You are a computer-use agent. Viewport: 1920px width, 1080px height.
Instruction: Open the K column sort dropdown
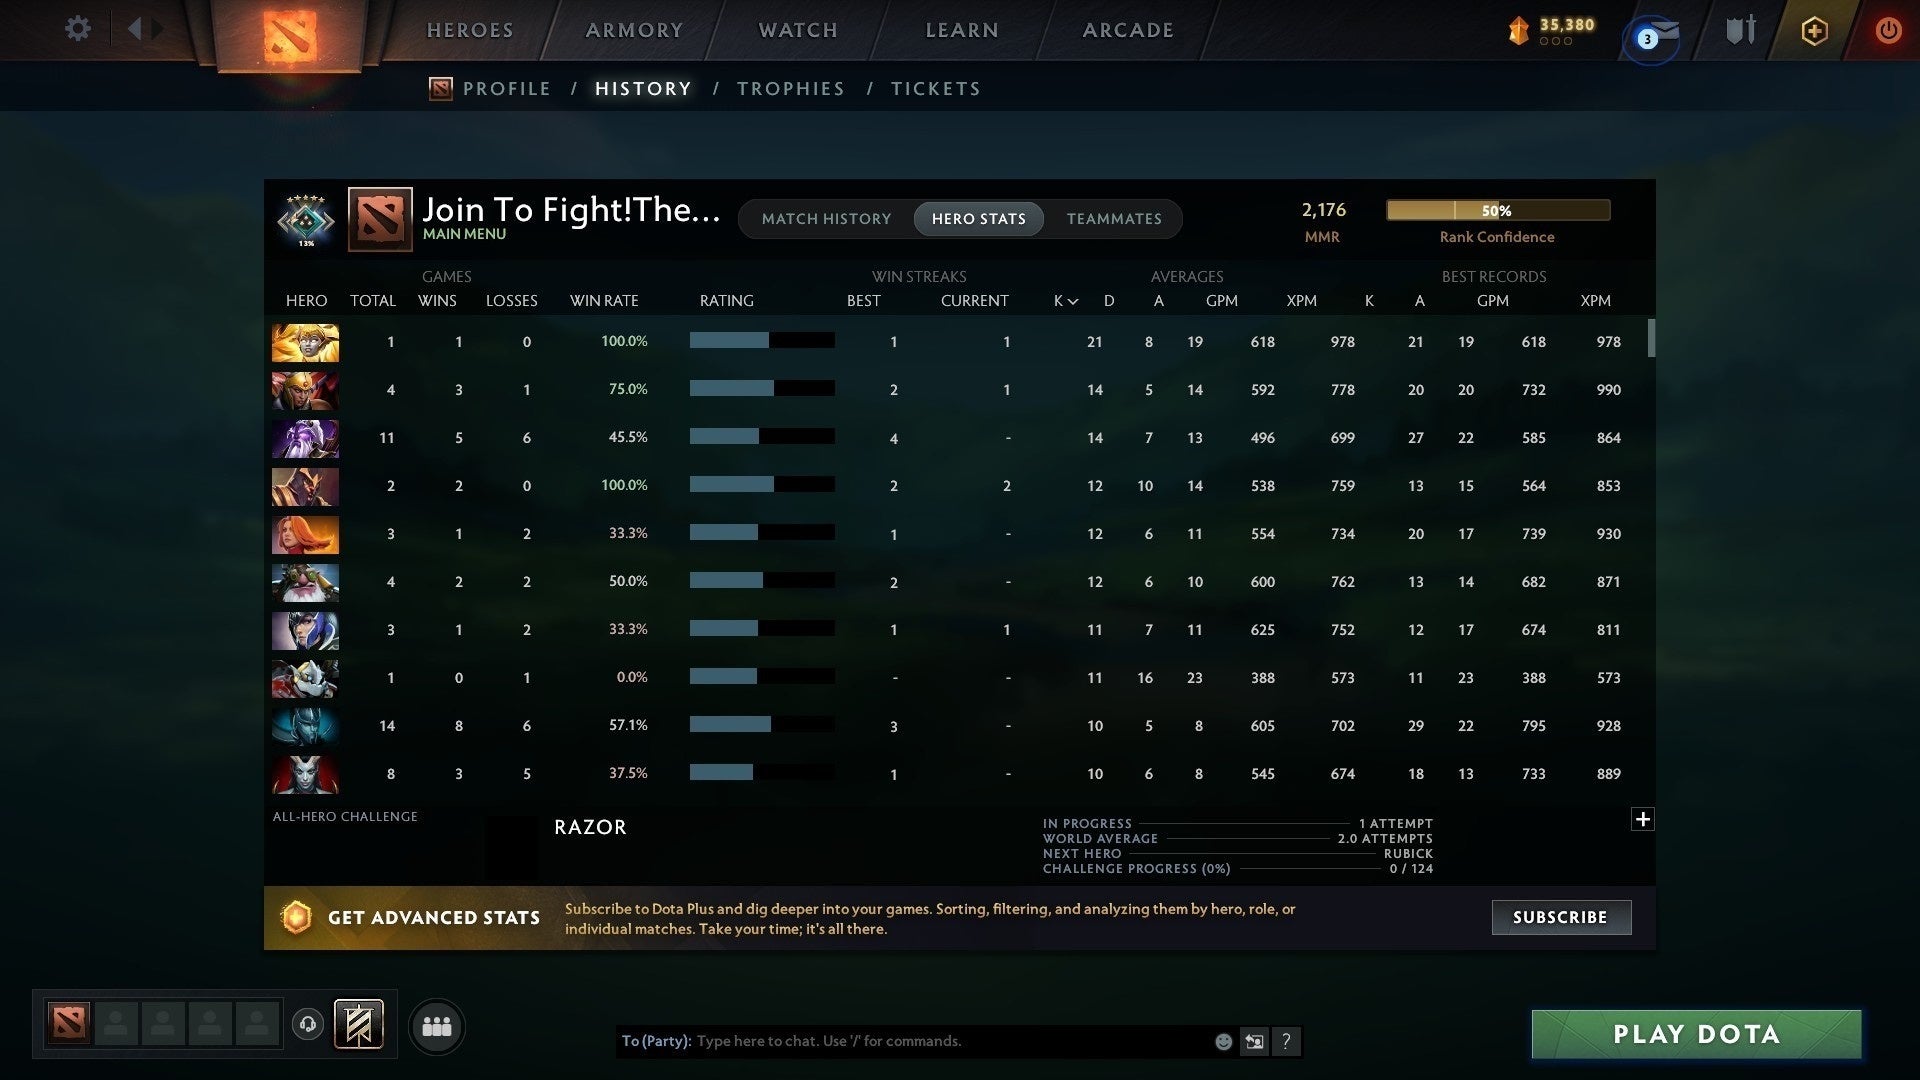point(1063,300)
